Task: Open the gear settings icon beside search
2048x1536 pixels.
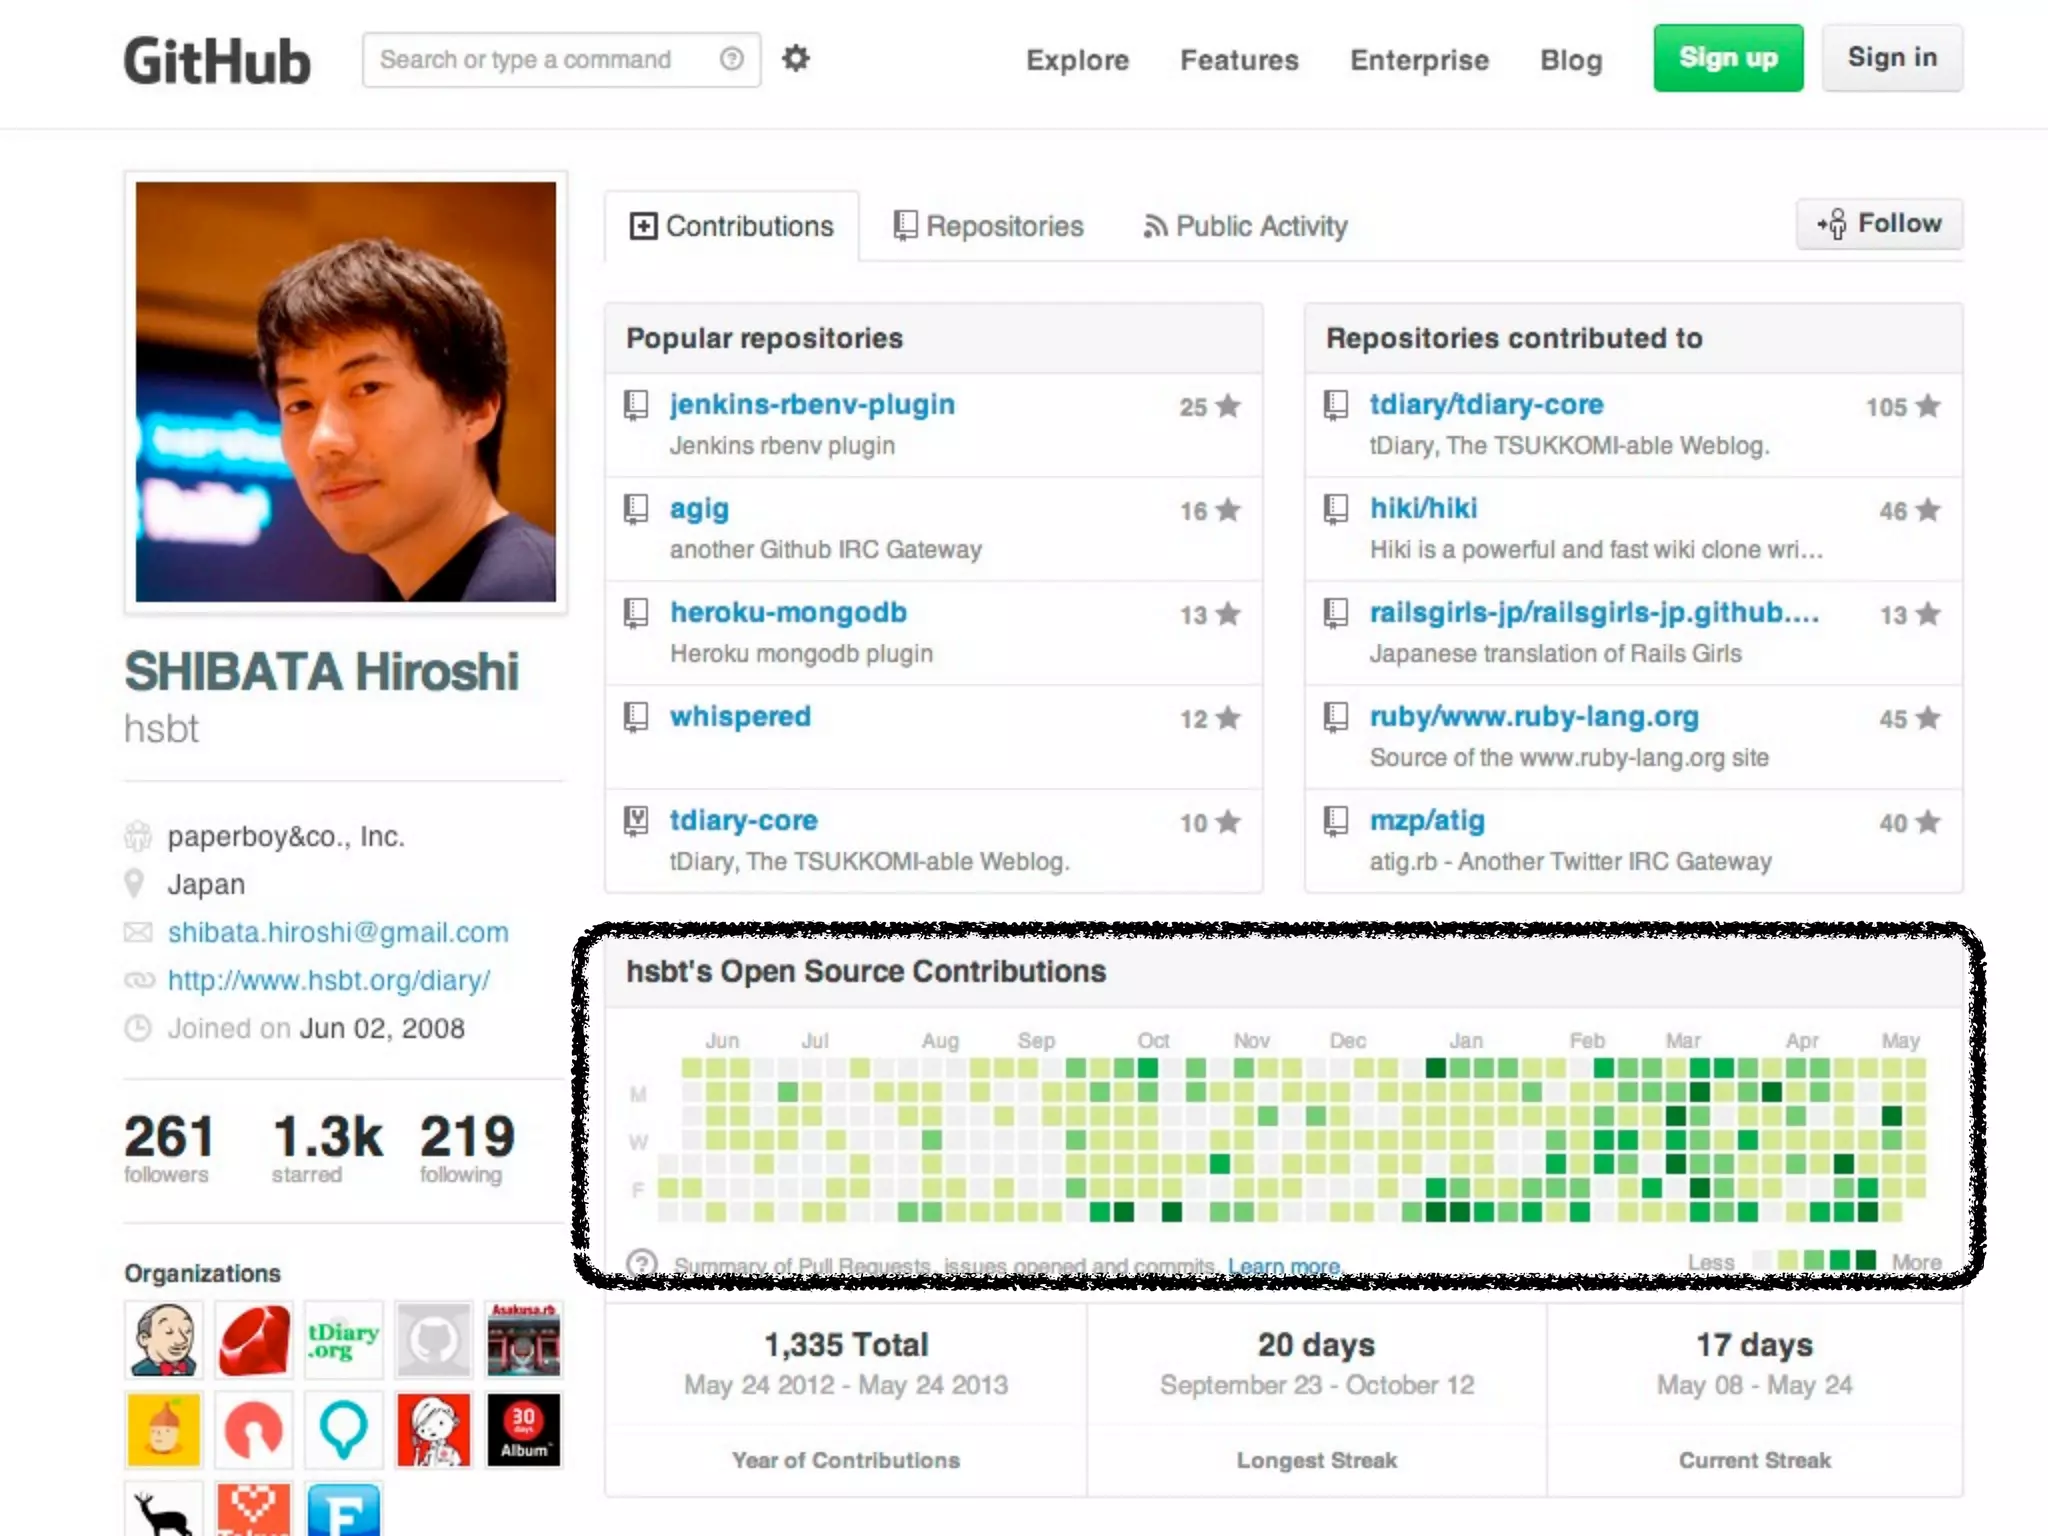Action: point(795,59)
